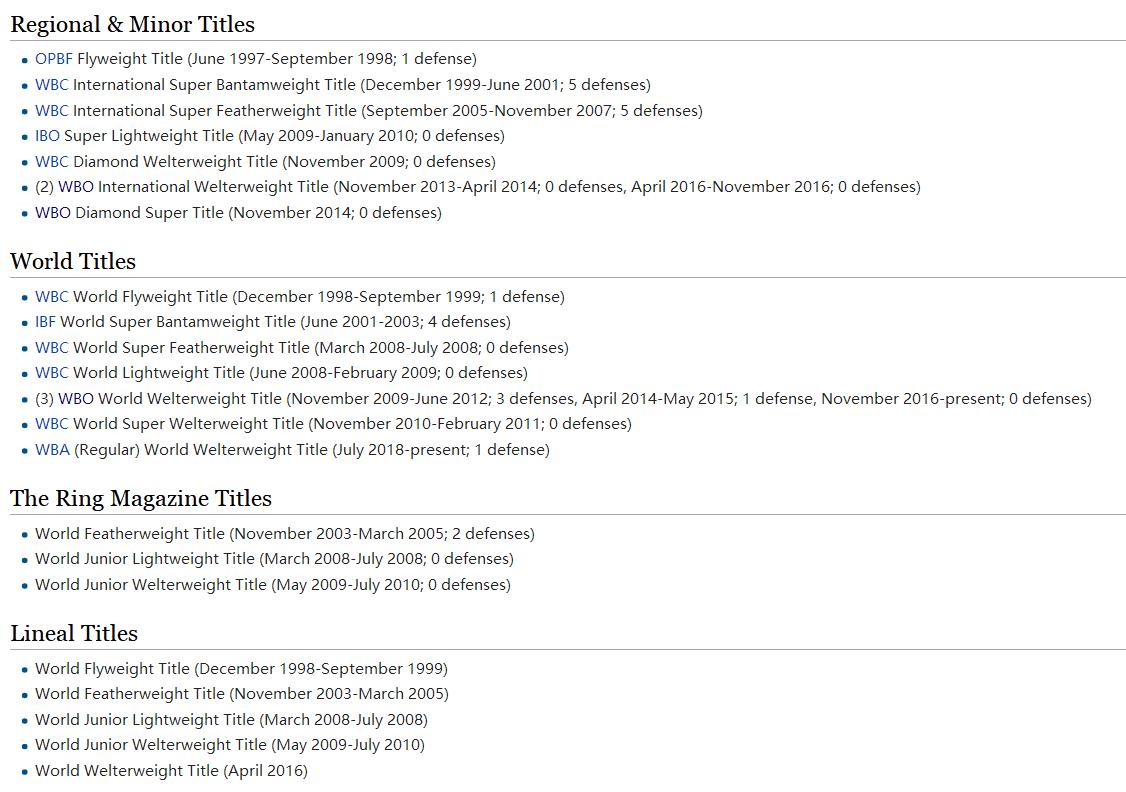
Task: Open WBO link for International Welterweight Title
Action: click(x=76, y=187)
